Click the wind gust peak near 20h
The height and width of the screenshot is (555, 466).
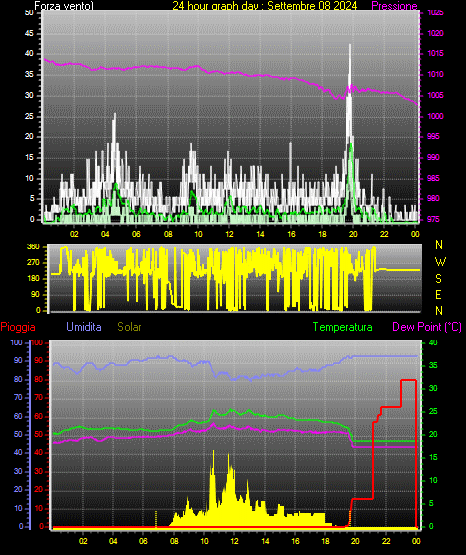tap(350, 45)
